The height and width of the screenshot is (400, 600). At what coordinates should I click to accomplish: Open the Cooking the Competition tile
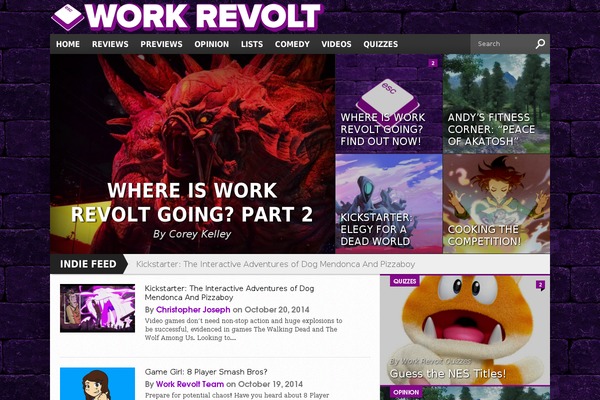pos(496,204)
